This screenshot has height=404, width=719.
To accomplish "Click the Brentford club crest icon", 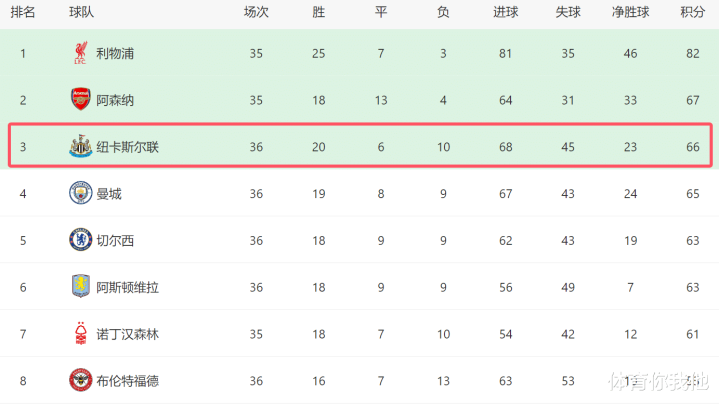I will tap(81, 380).
